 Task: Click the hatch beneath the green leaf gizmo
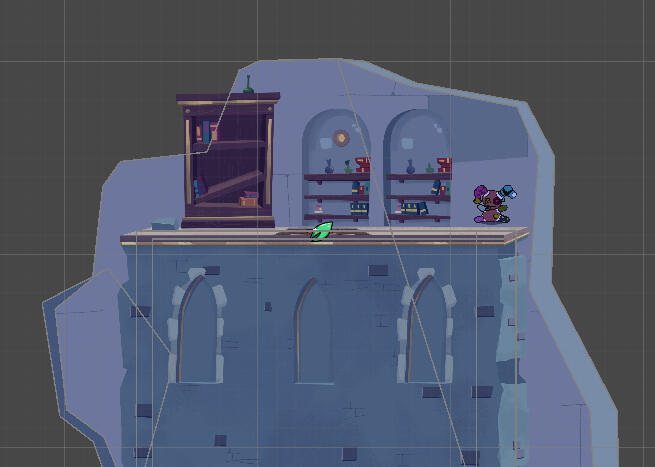click(x=321, y=238)
